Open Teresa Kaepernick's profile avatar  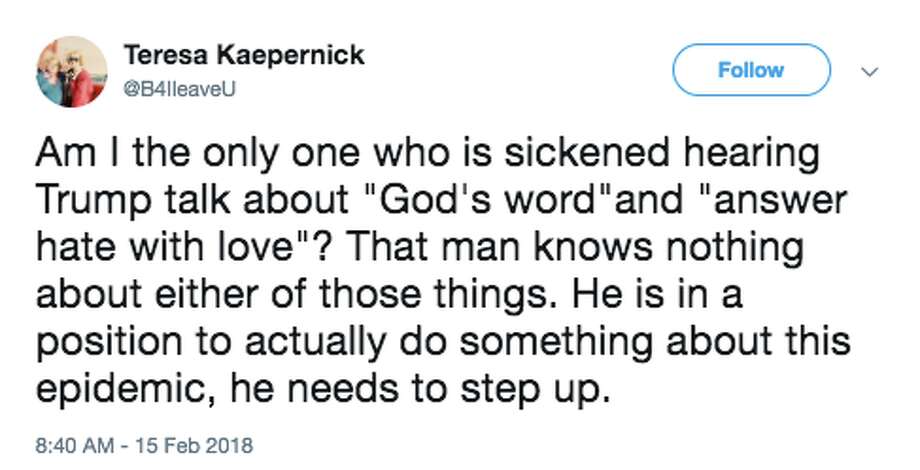point(72,72)
